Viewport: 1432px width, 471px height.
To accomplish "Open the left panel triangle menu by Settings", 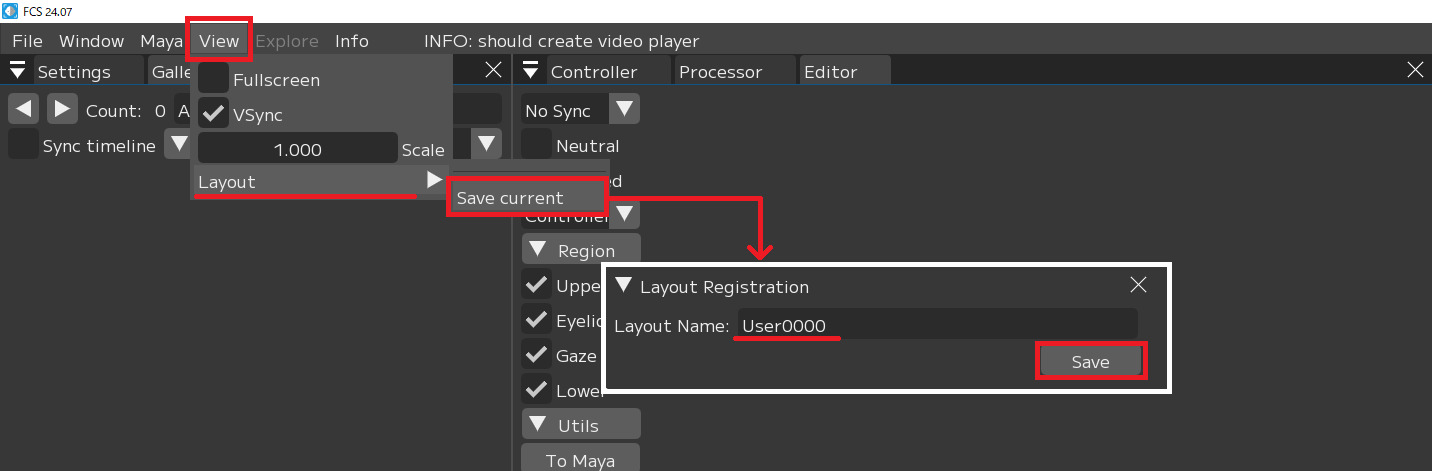I will (x=17, y=71).
